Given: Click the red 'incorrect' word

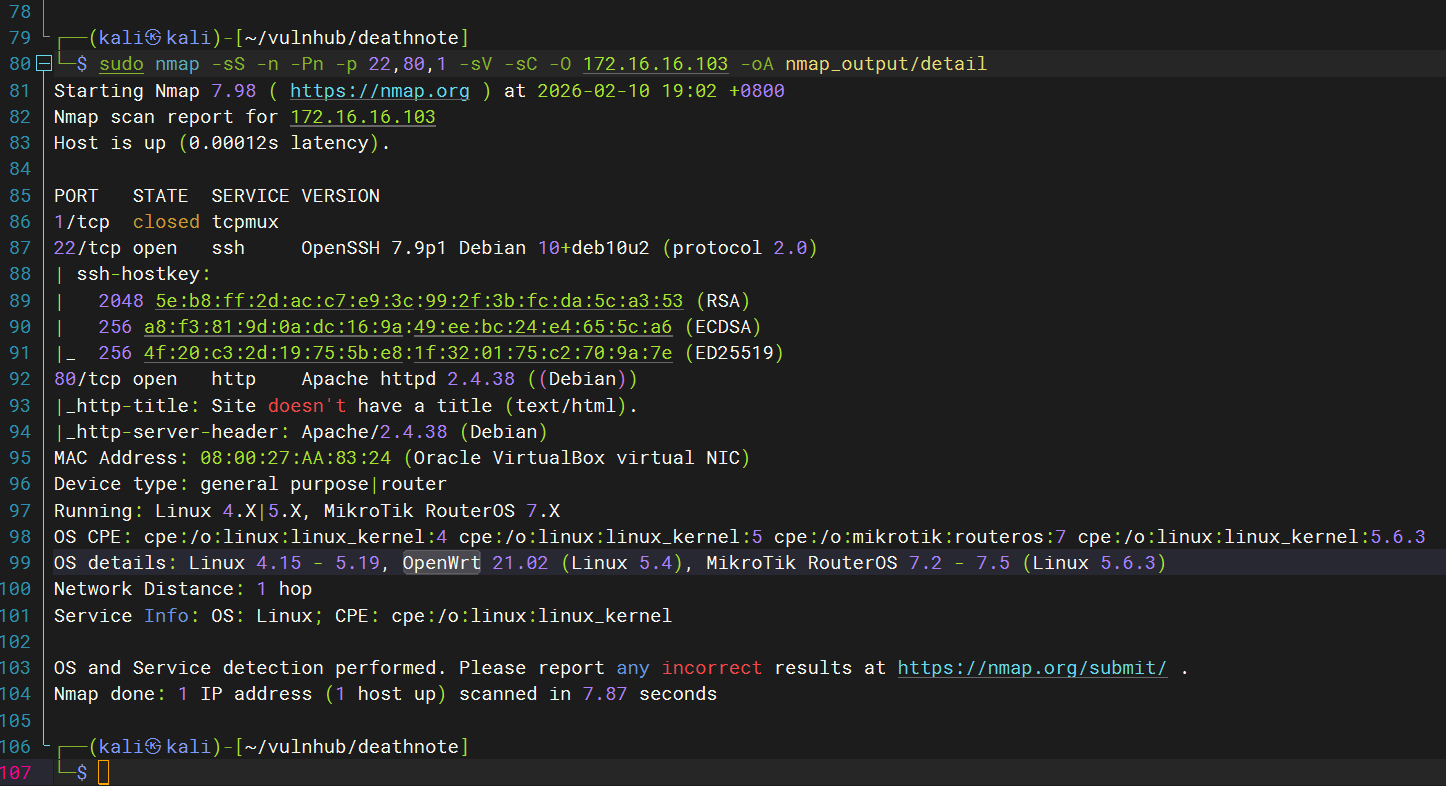Looking at the screenshot, I should 712,667.
